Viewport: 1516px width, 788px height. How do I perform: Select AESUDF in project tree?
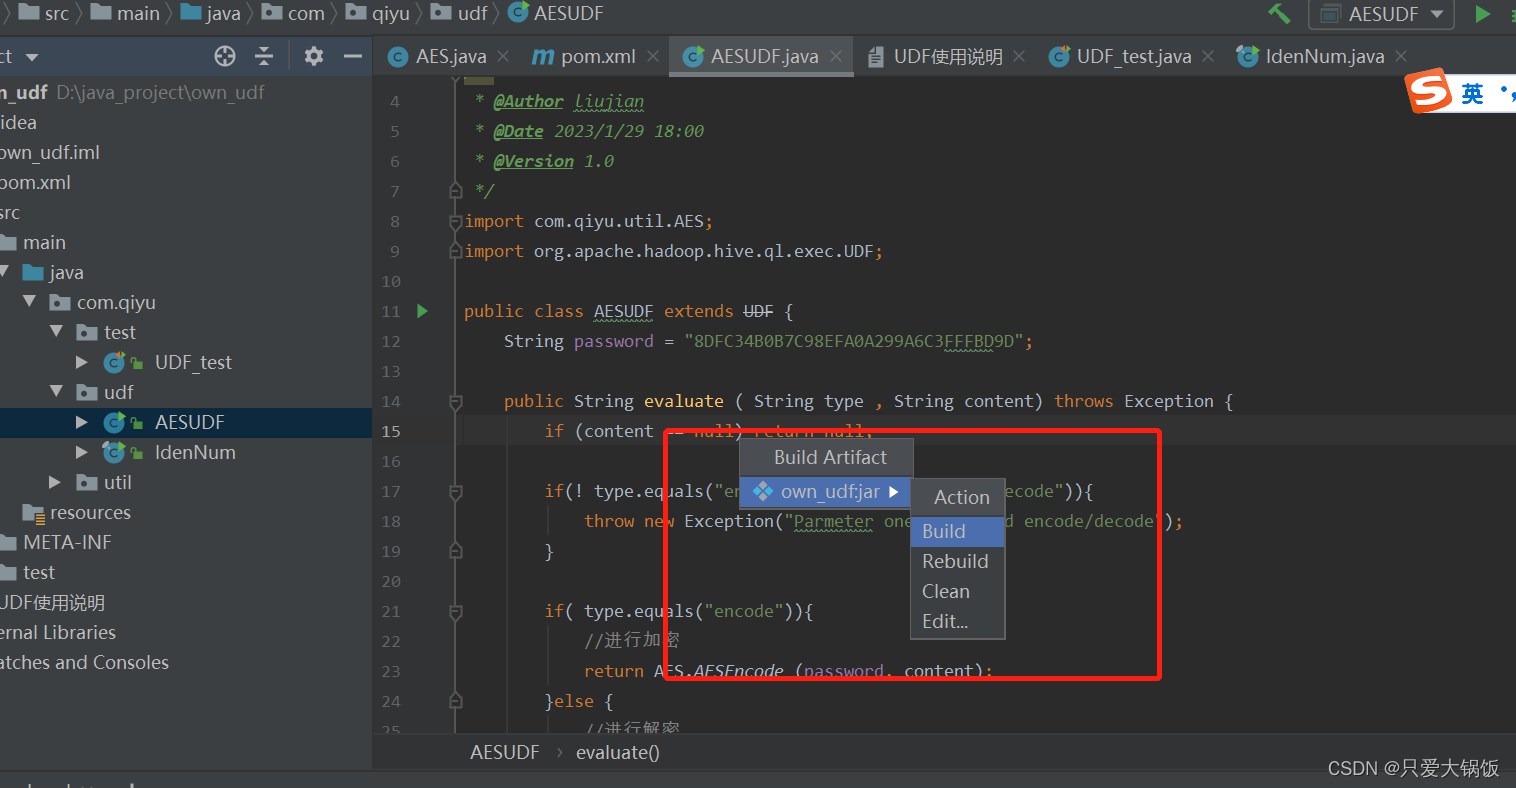pyautogui.click(x=189, y=422)
